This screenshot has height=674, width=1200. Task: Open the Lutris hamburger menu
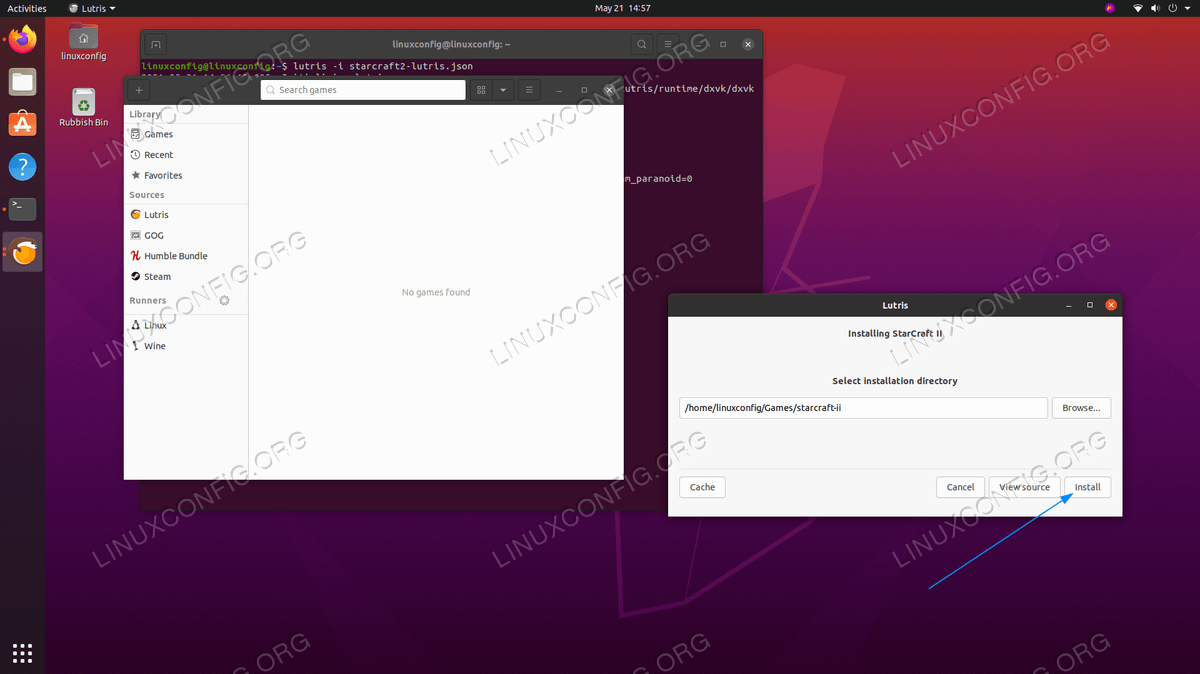coord(529,90)
